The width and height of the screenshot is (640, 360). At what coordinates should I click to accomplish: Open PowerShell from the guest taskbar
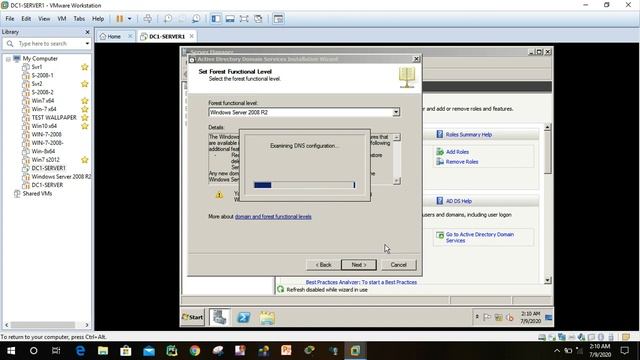244,317
